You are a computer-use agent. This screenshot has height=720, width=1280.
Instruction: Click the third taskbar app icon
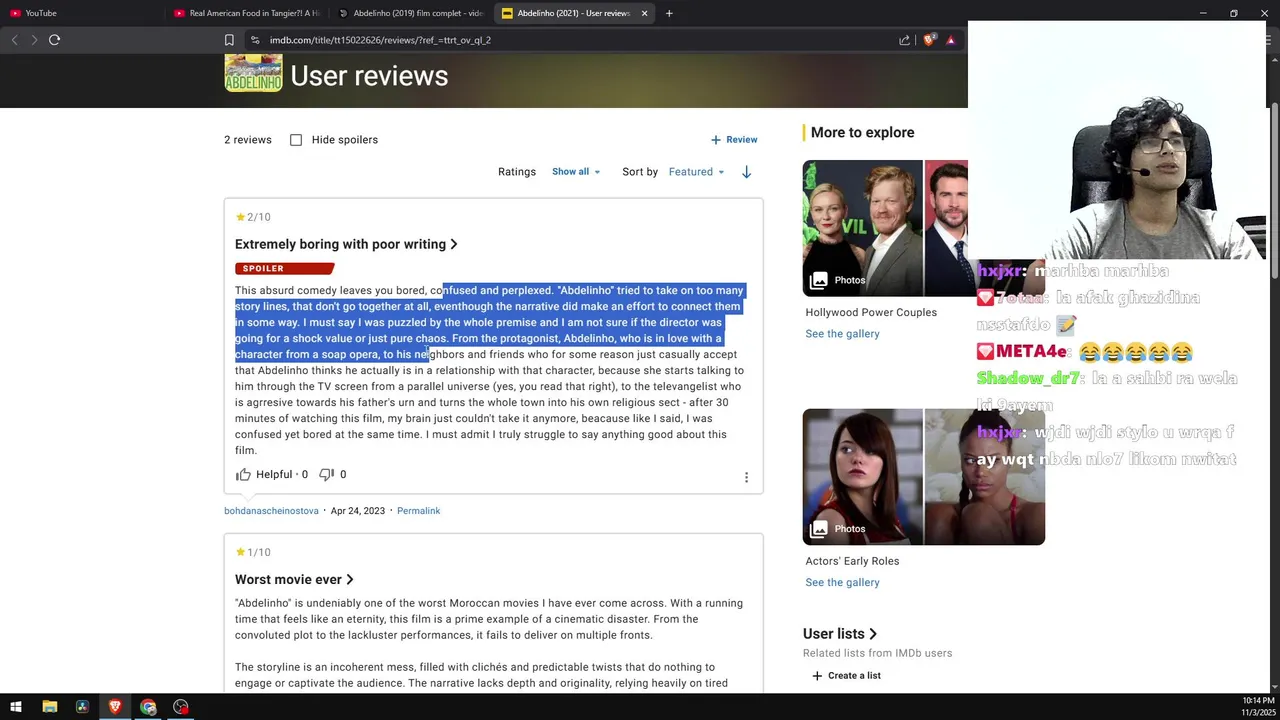[82, 707]
